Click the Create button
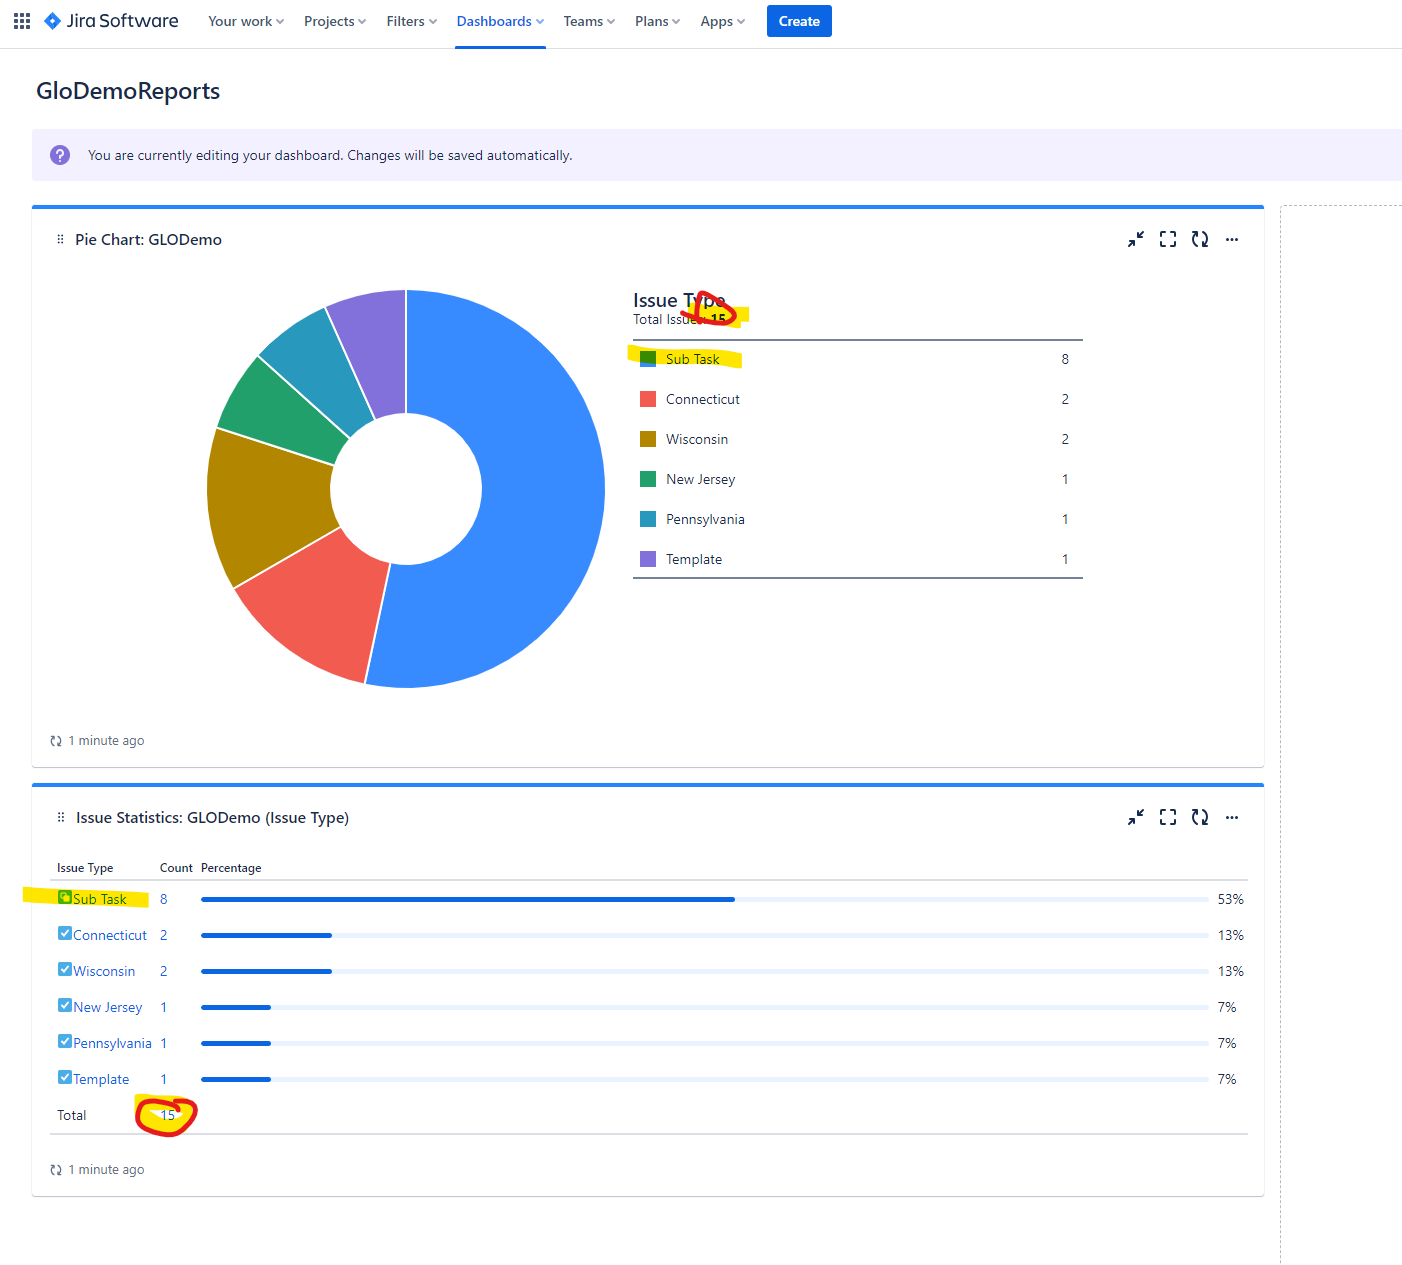The width and height of the screenshot is (1402, 1265). coord(798,21)
